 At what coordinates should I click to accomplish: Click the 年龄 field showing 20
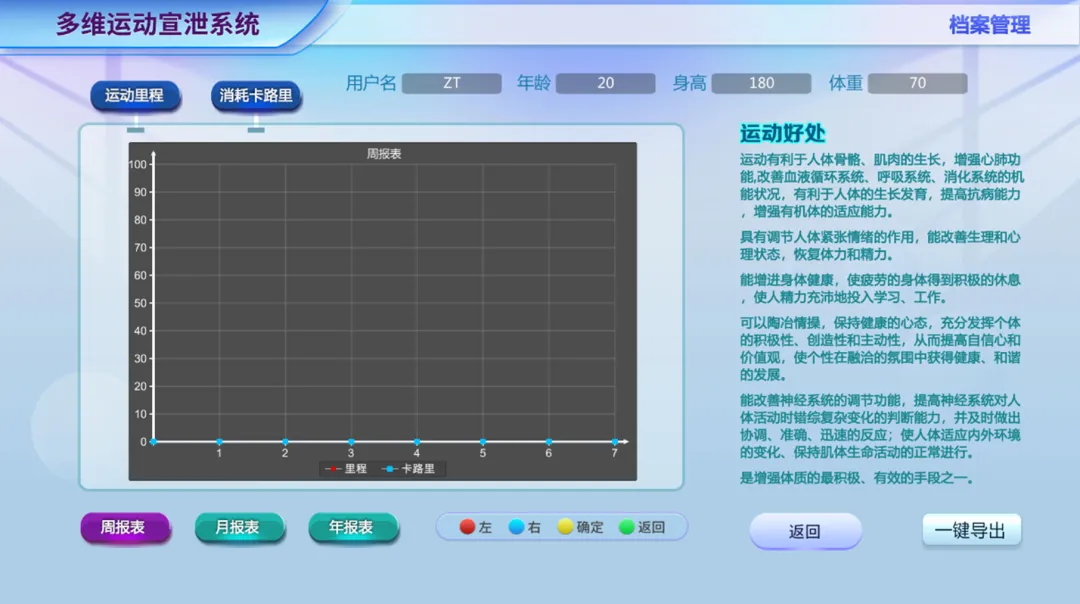(x=605, y=83)
